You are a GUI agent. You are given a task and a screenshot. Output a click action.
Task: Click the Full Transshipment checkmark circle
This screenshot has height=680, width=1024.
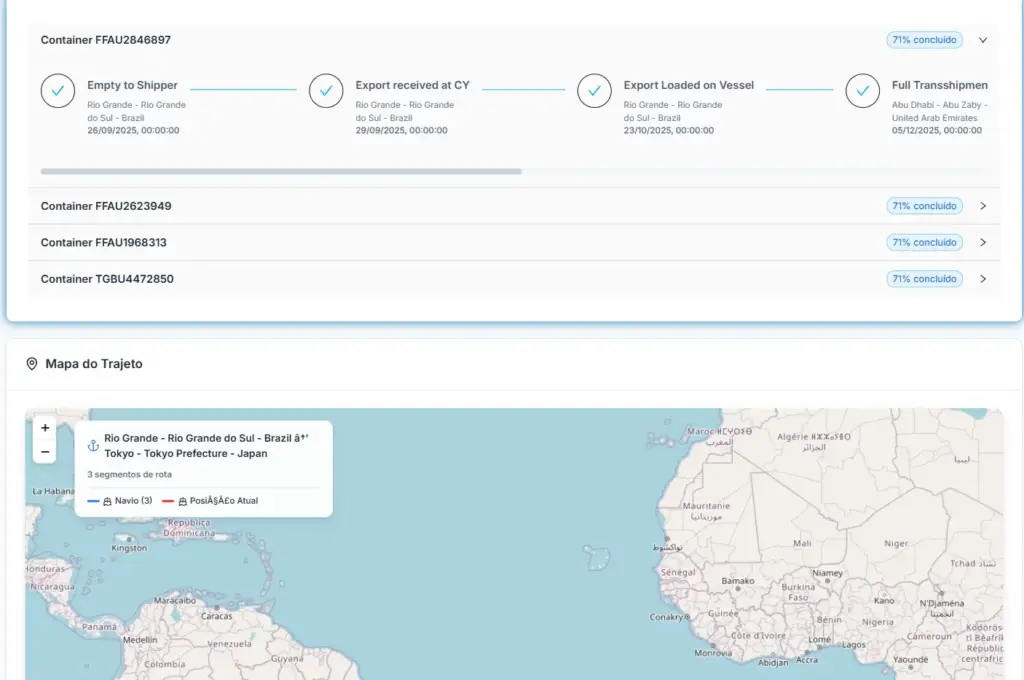(863, 91)
